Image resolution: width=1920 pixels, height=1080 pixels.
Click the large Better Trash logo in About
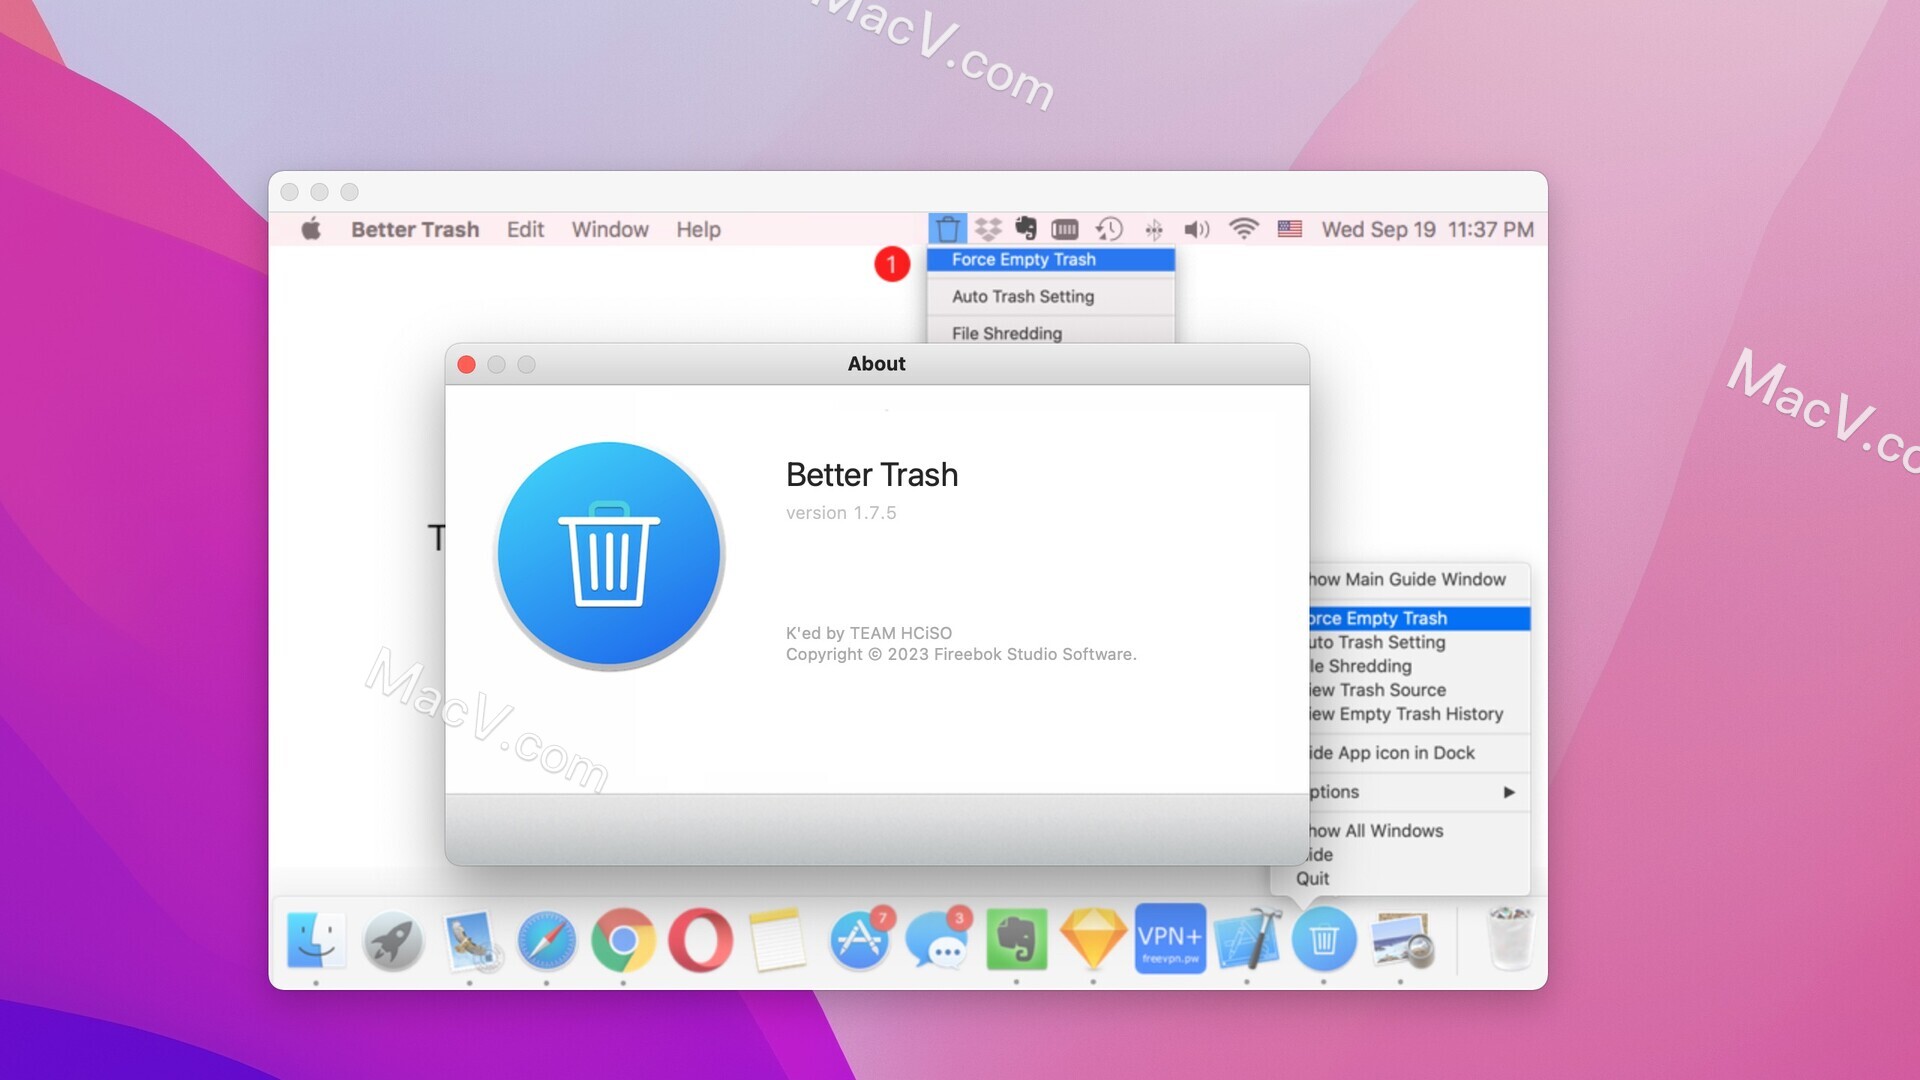[610, 554]
